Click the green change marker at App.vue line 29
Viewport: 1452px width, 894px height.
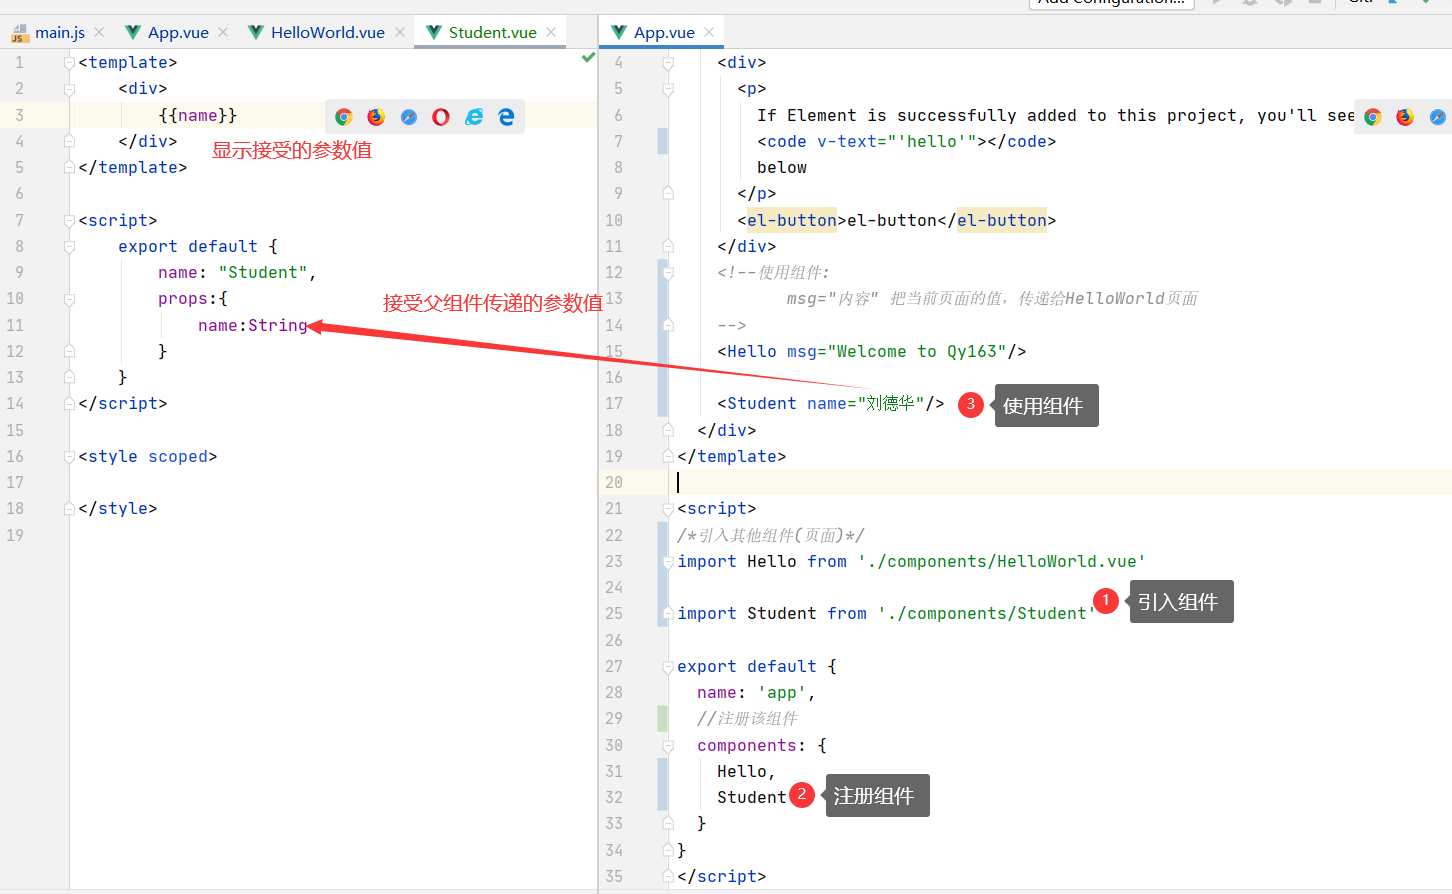[663, 719]
